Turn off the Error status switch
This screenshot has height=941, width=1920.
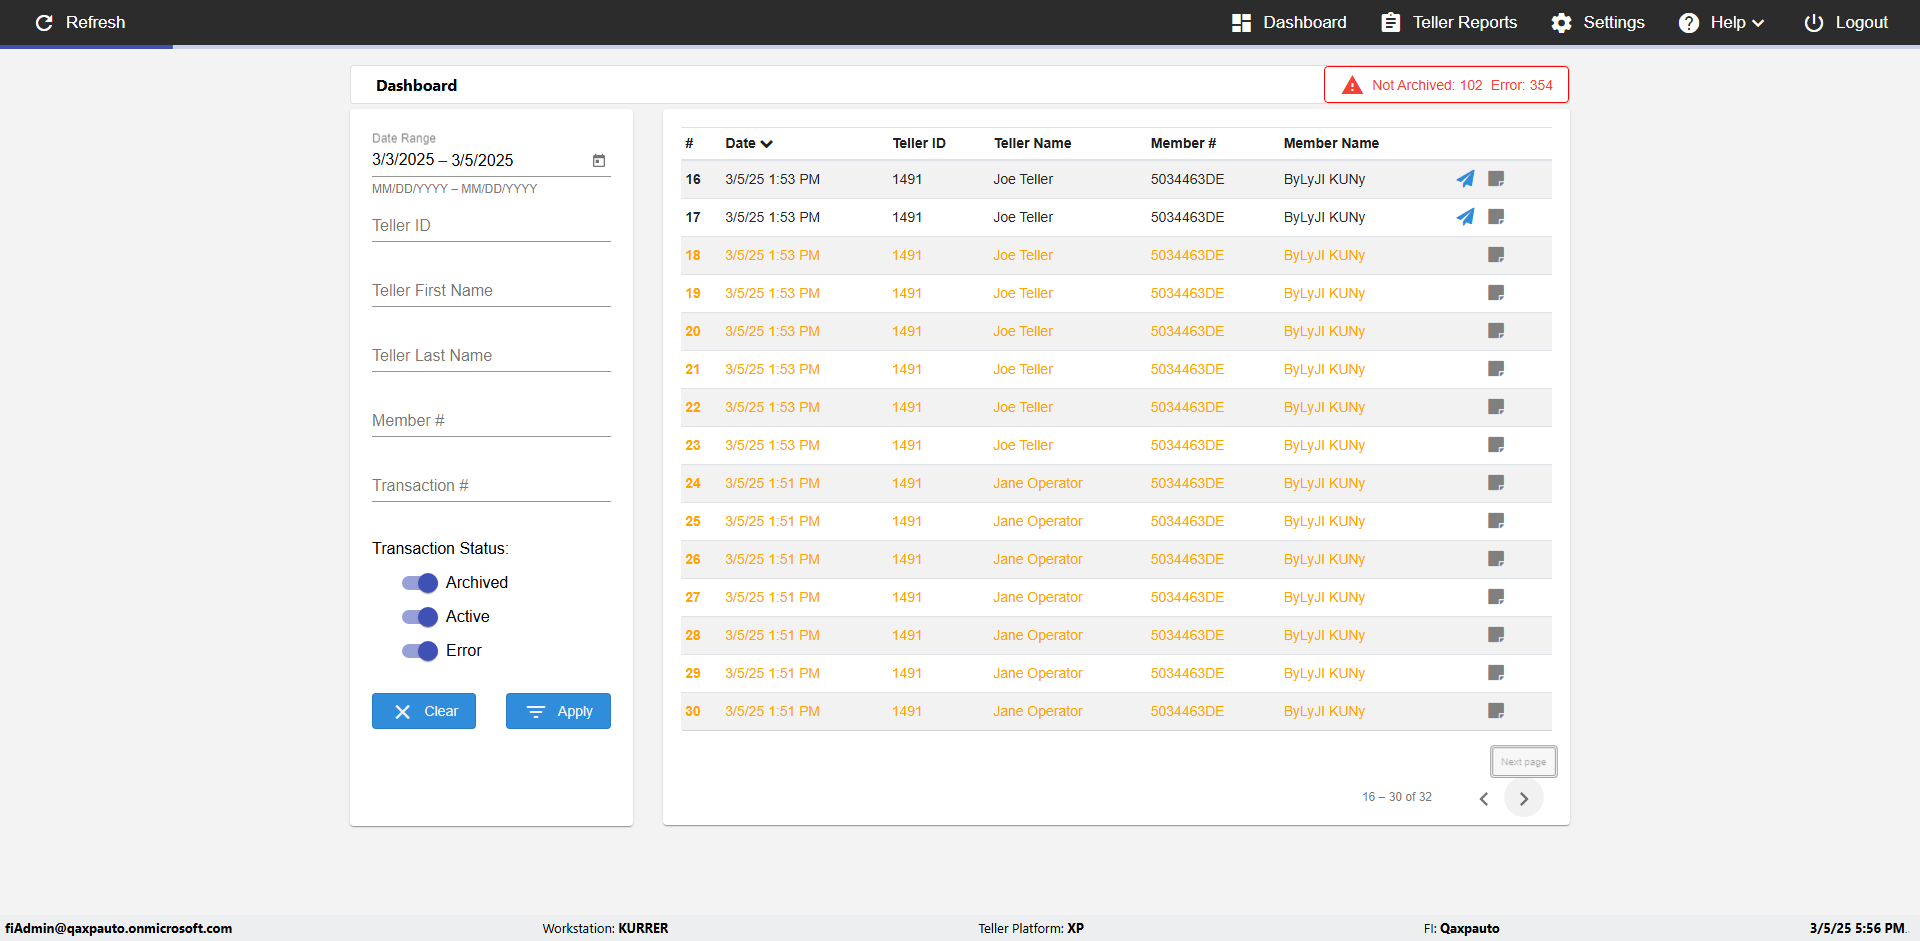click(x=420, y=651)
